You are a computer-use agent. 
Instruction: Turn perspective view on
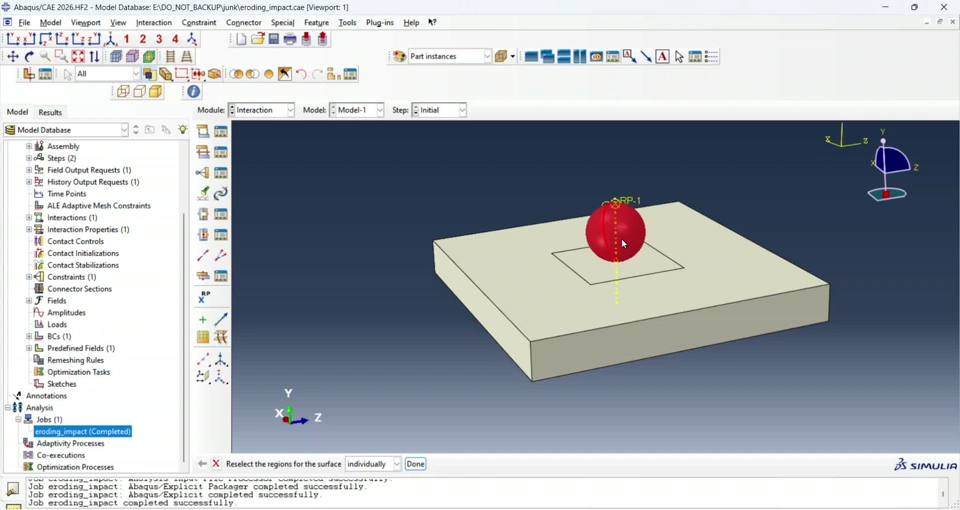[187, 56]
